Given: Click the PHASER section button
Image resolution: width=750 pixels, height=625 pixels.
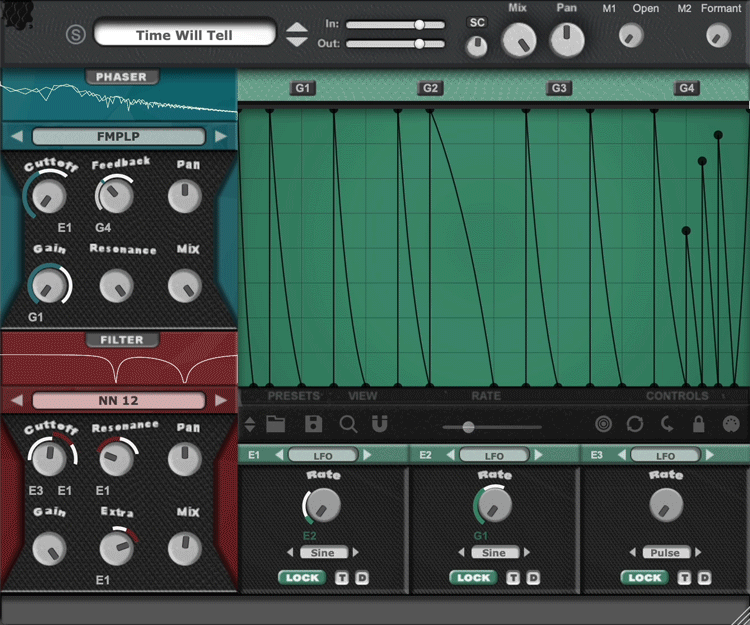Looking at the screenshot, I should pyautogui.click(x=121, y=77).
